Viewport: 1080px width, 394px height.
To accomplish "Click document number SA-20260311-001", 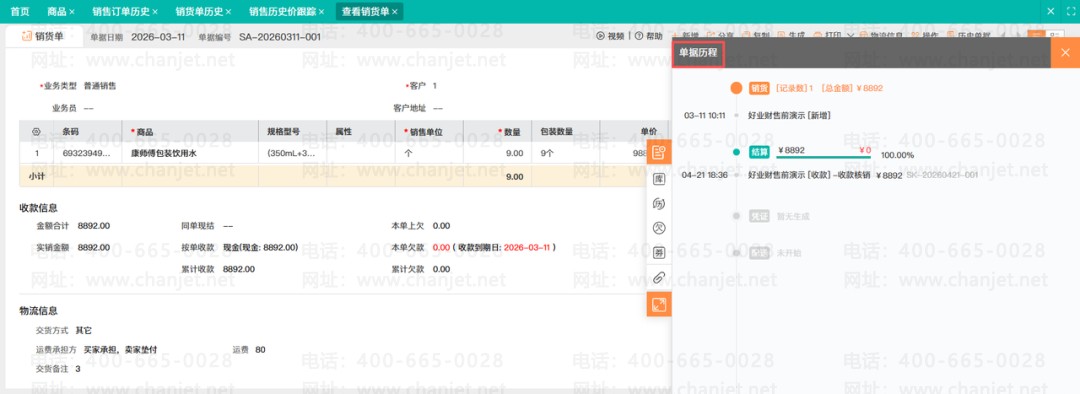I will click(x=280, y=37).
